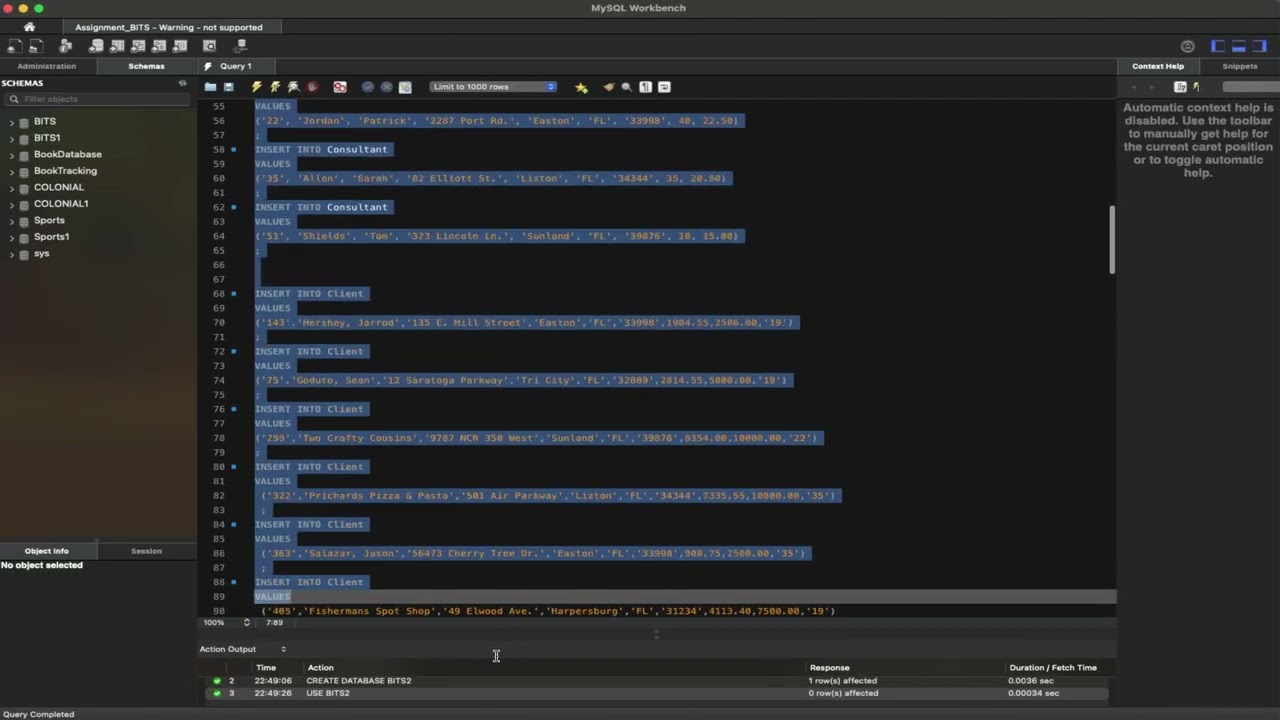Switch to the Object Info tab
The image size is (1280, 720).
click(47, 551)
